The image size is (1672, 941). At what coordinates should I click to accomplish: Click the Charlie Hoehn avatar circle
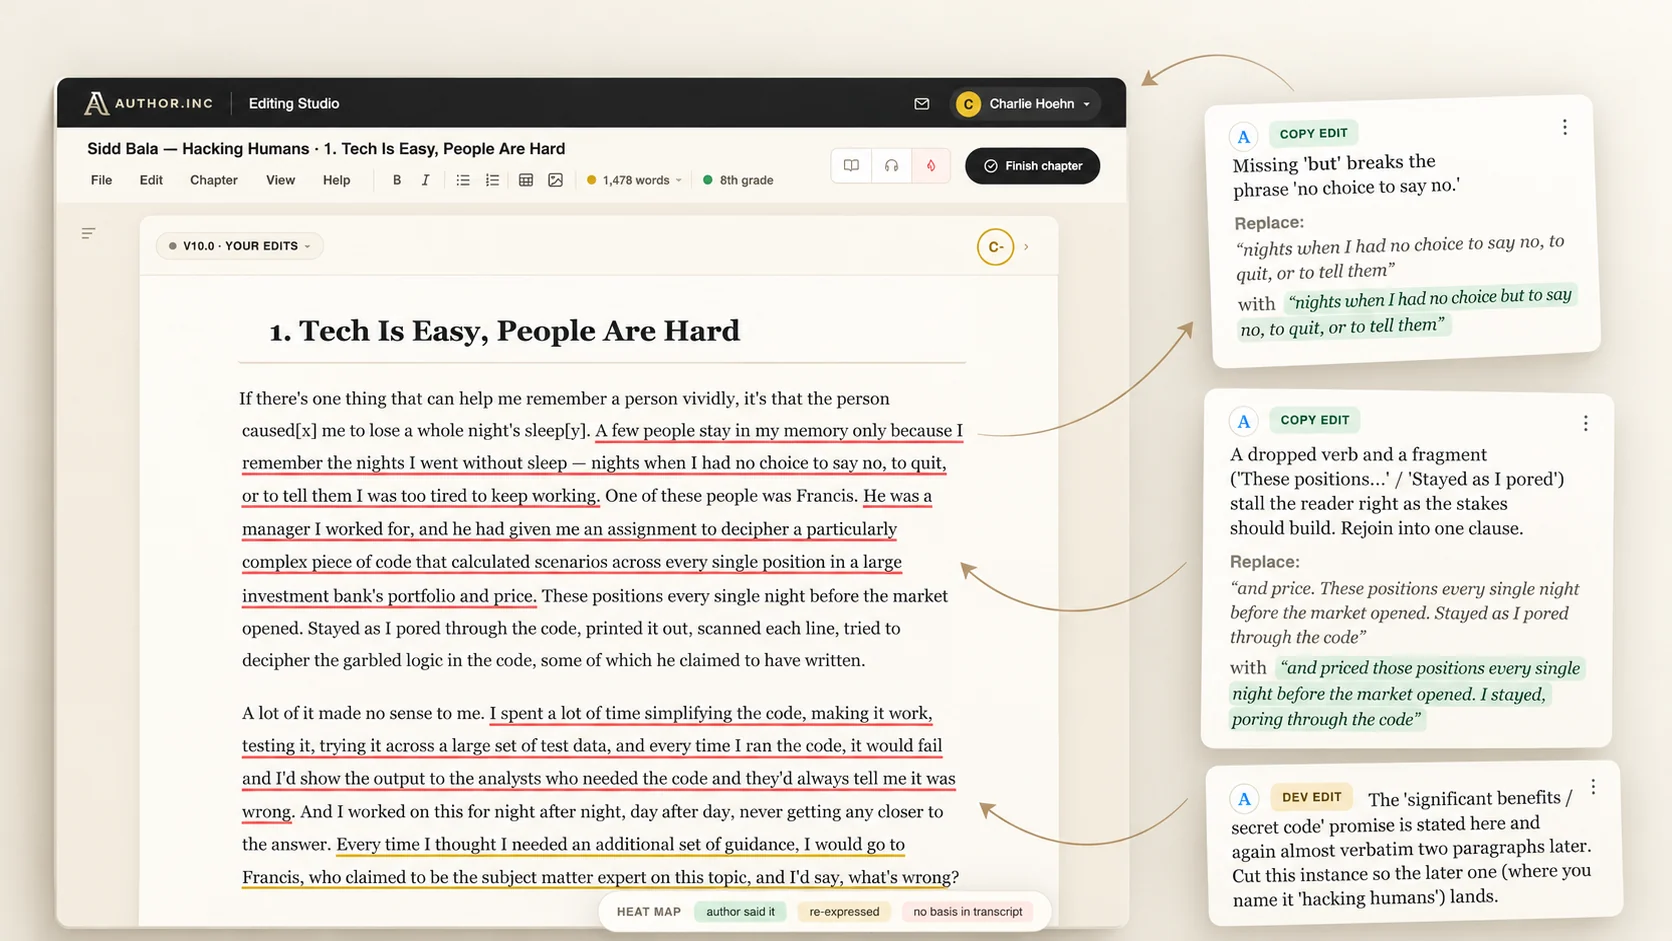(968, 104)
